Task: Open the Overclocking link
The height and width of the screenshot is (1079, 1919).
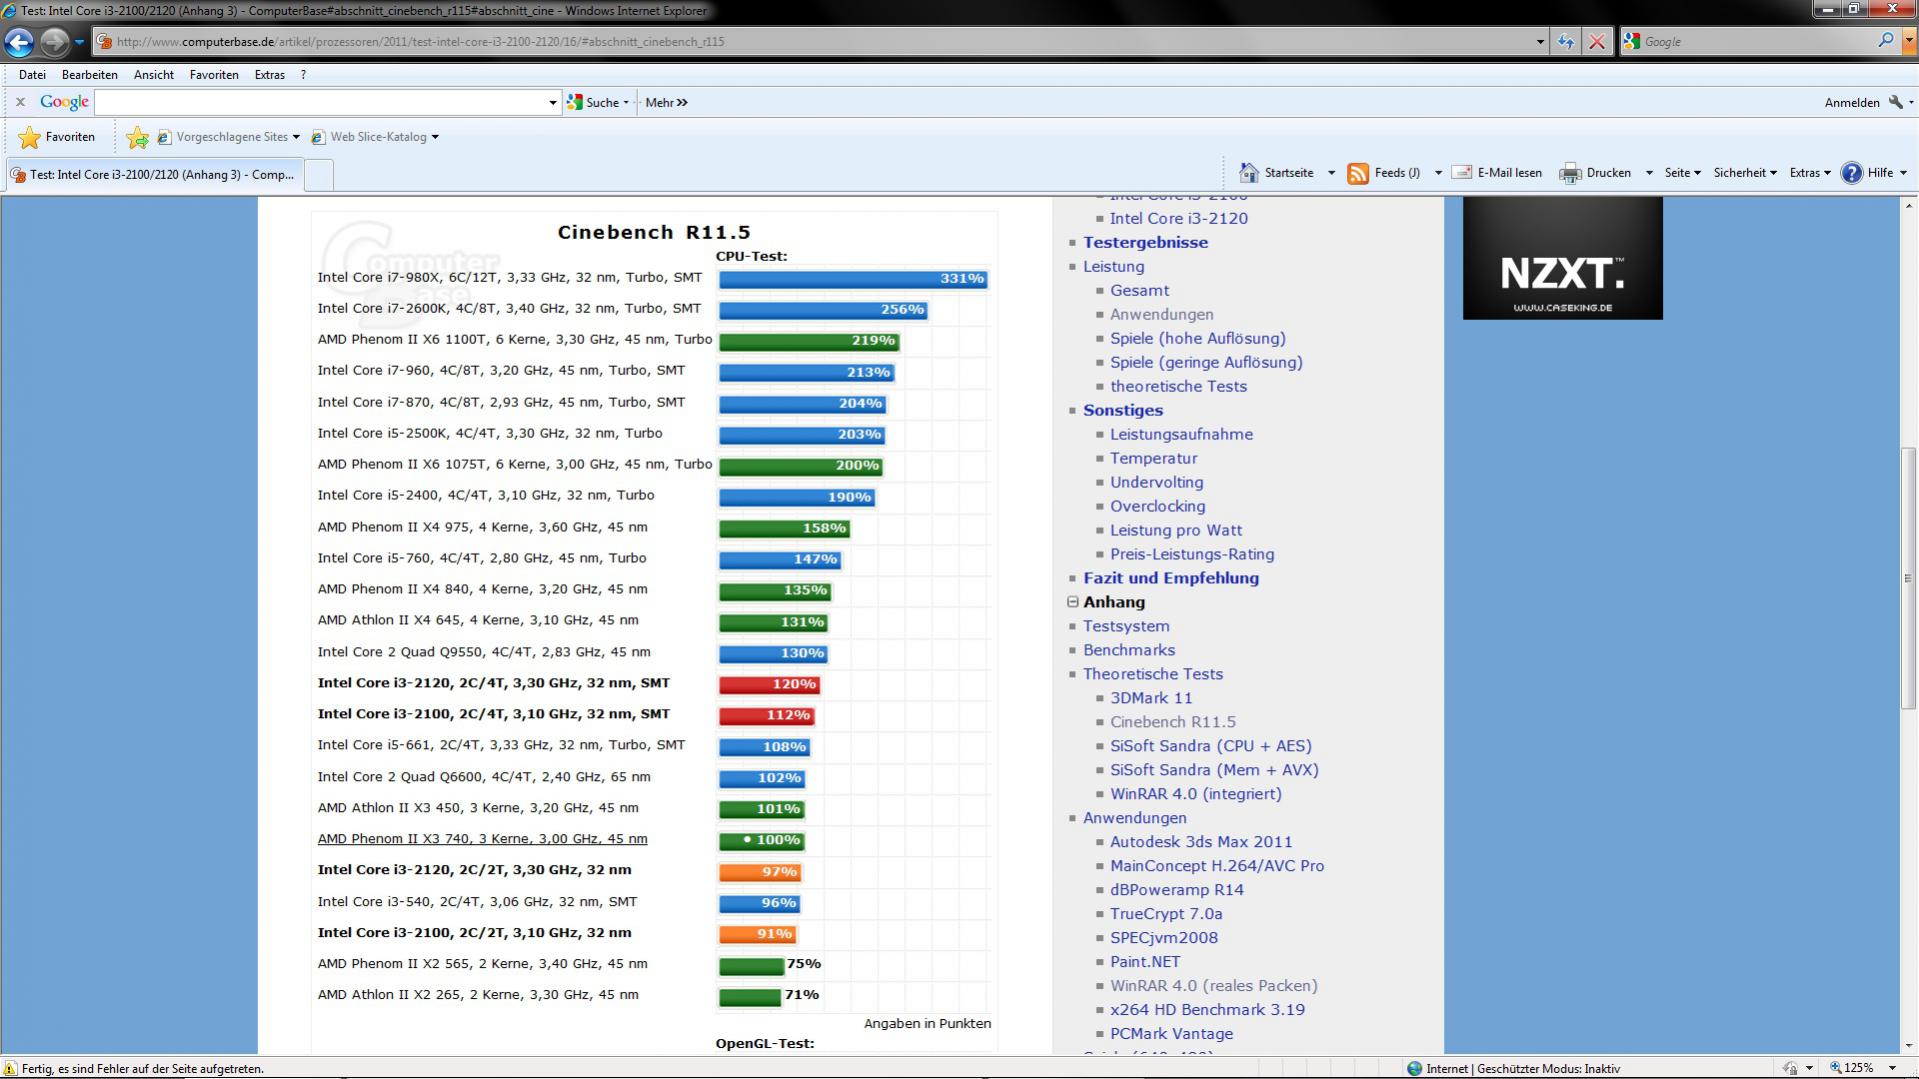Action: coord(1158,506)
